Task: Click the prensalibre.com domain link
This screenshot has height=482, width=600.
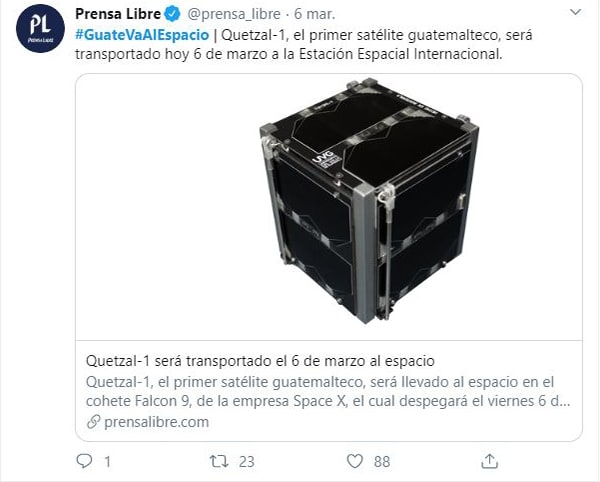Action: (157, 422)
